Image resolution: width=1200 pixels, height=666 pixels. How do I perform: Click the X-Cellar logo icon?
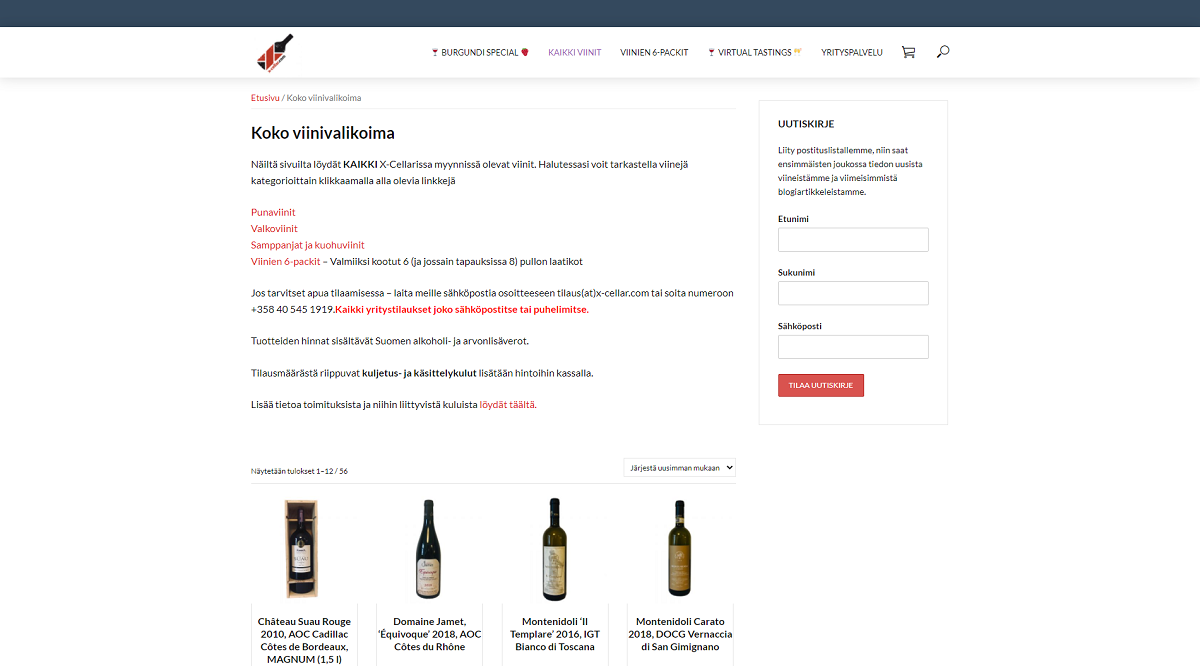[x=275, y=52]
